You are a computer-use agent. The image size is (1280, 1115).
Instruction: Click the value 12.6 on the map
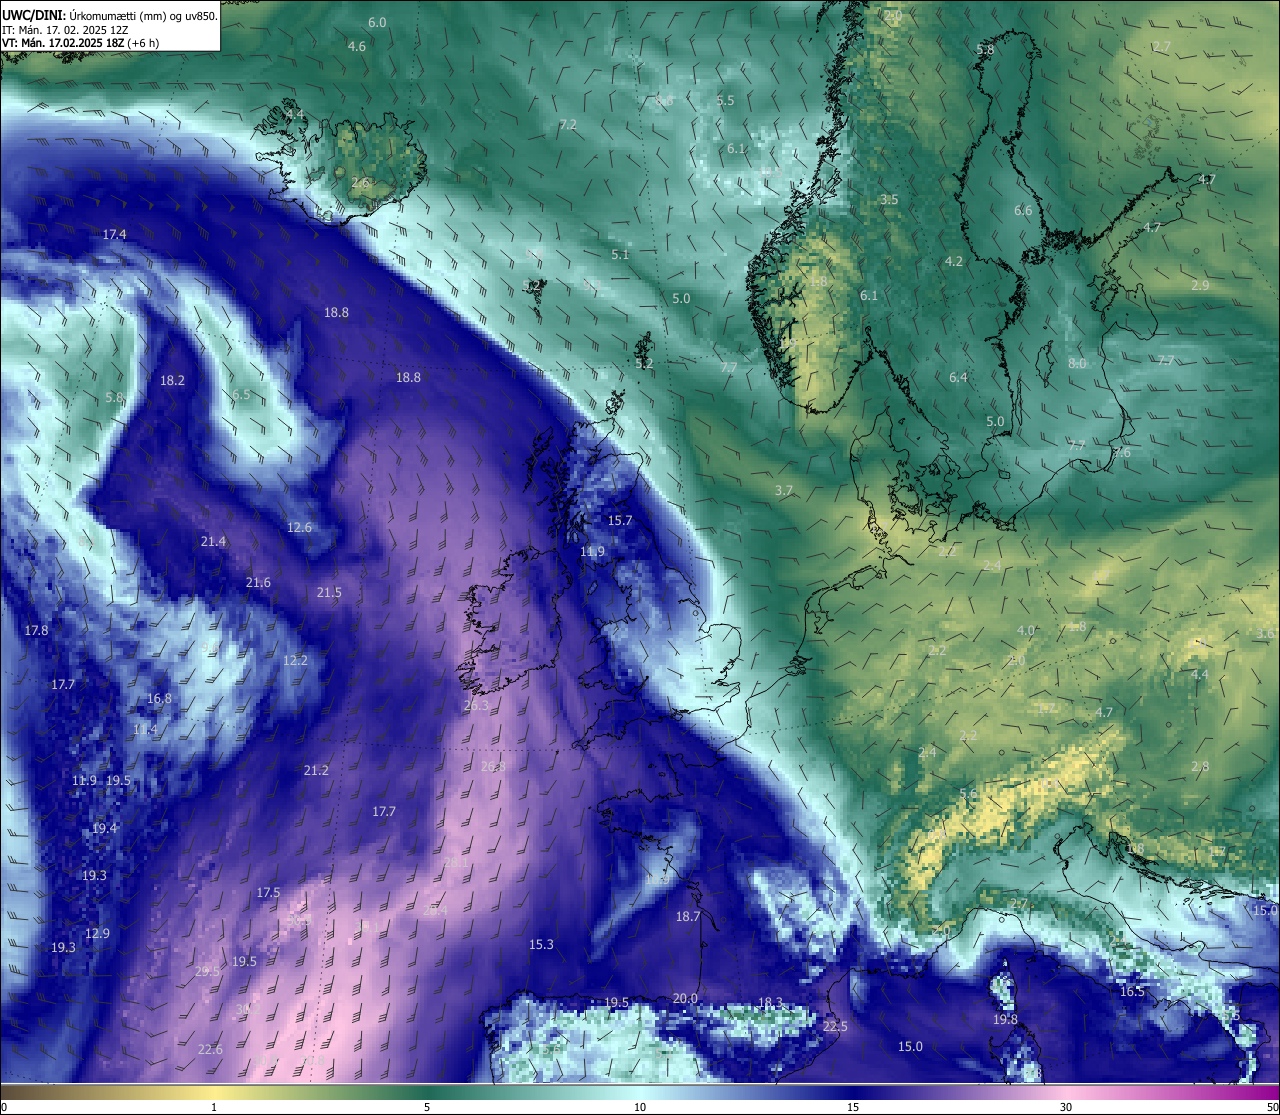[x=299, y=528]
